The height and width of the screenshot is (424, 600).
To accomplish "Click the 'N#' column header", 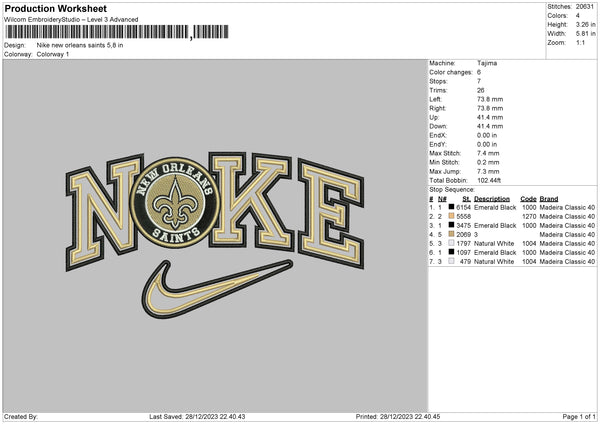I will pyautogui.click(x=442, y=199).
